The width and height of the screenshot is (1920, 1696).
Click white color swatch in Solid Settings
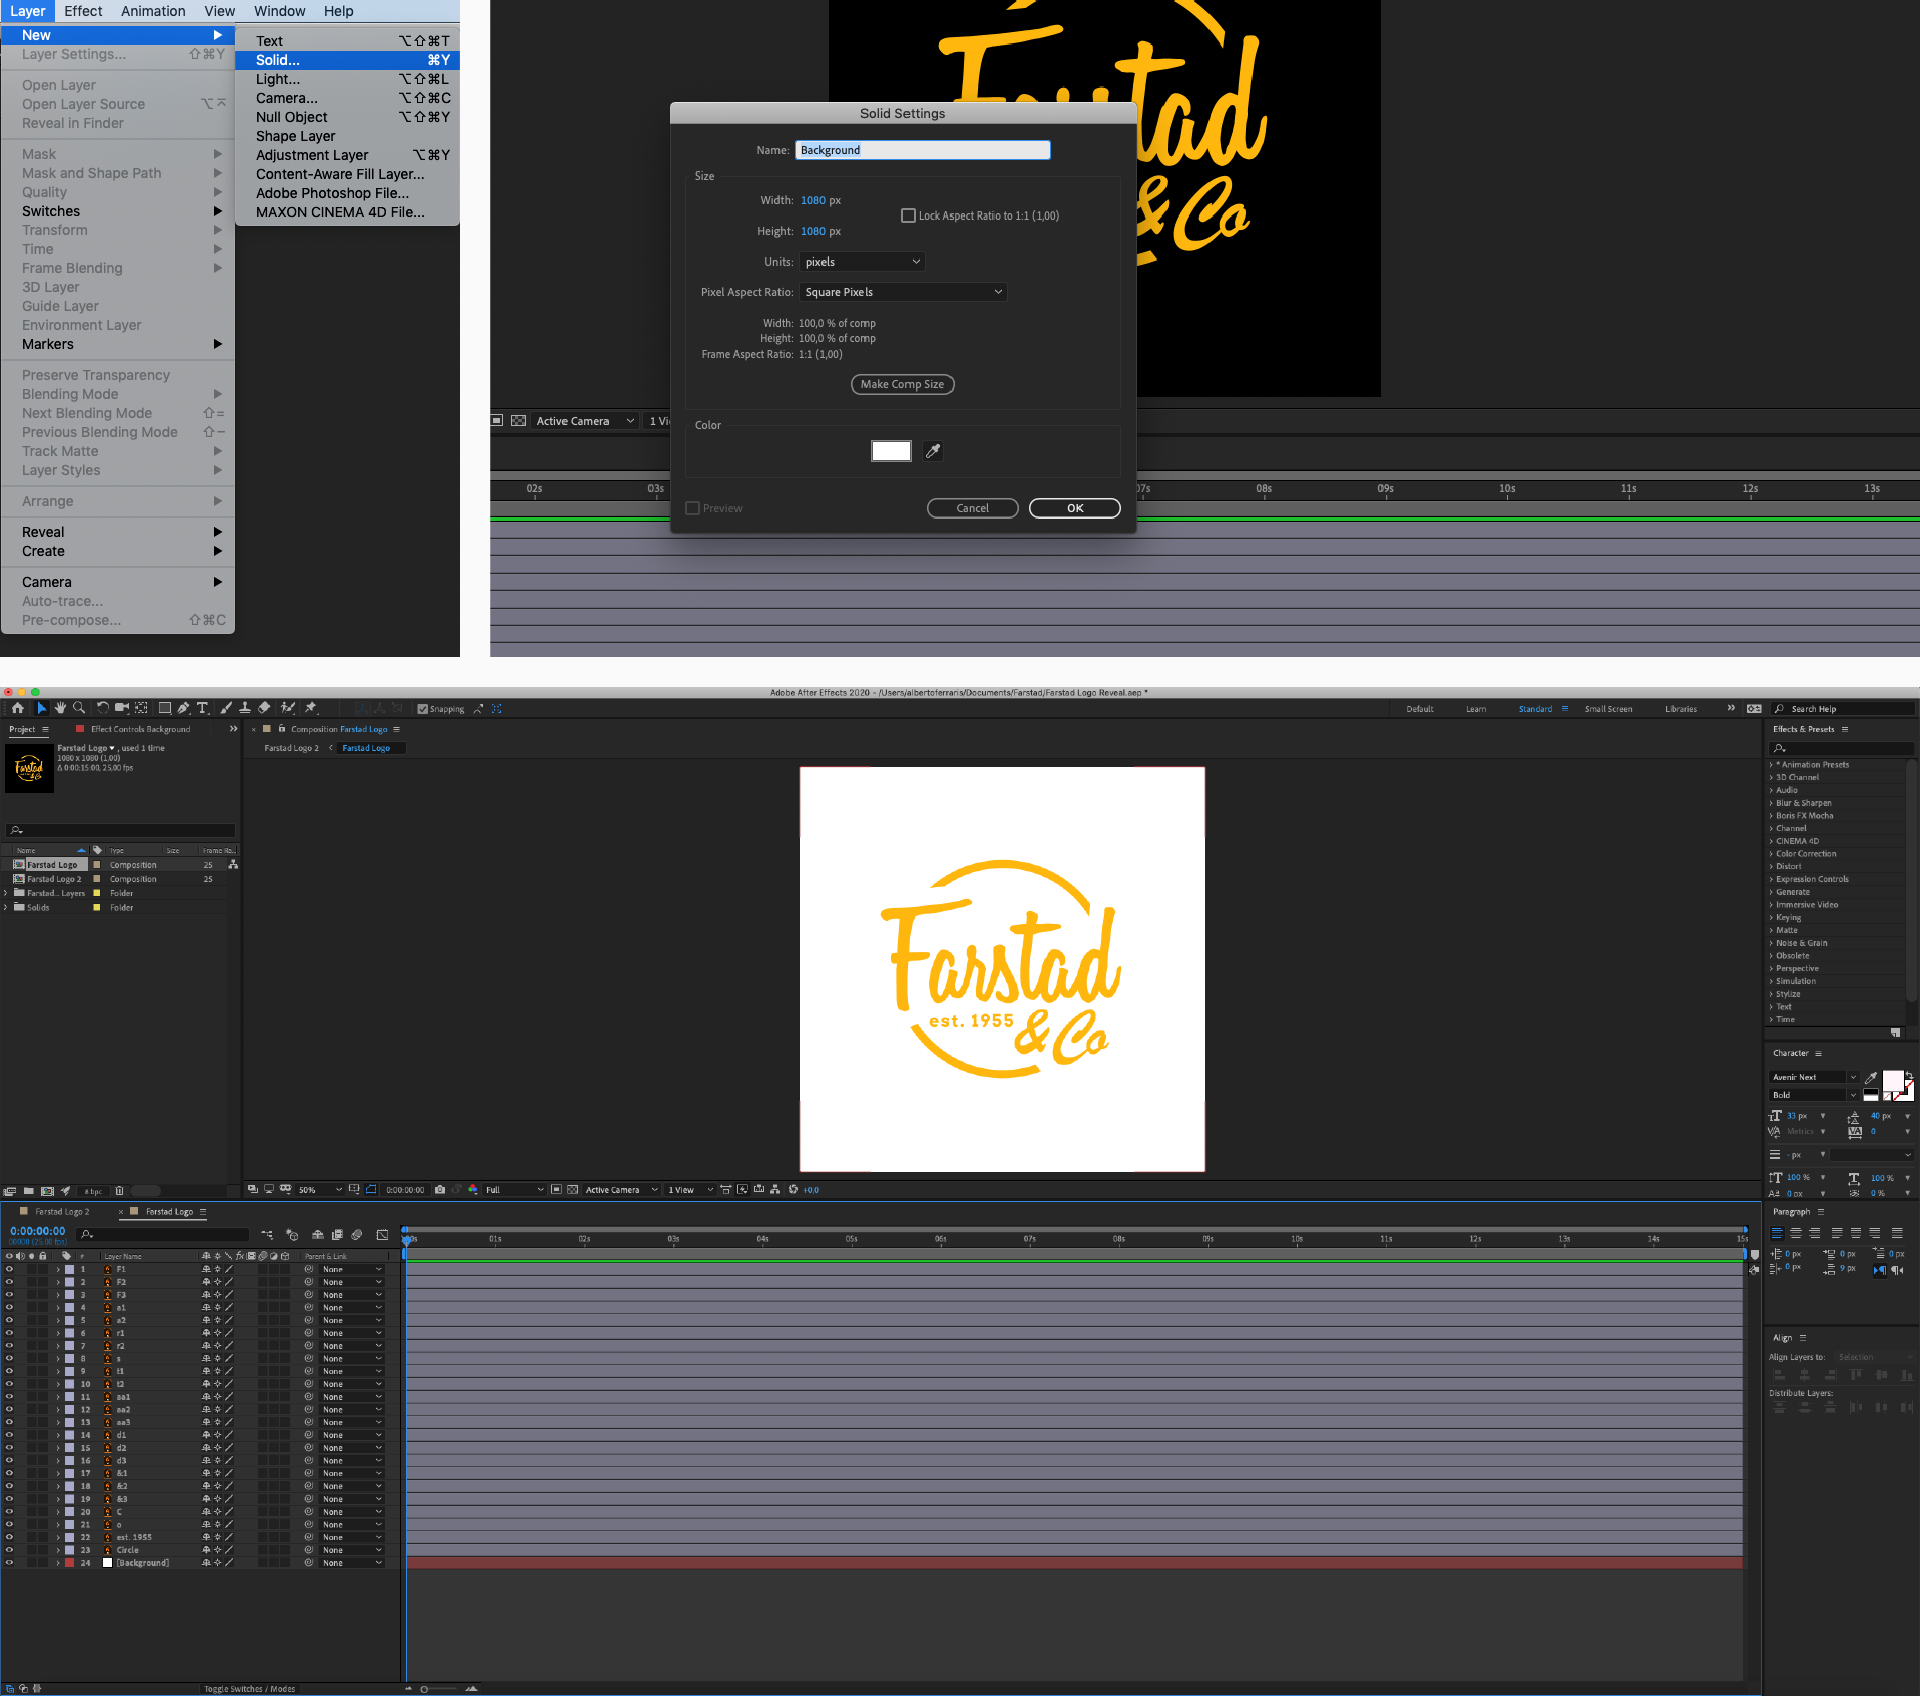[891, 451]
